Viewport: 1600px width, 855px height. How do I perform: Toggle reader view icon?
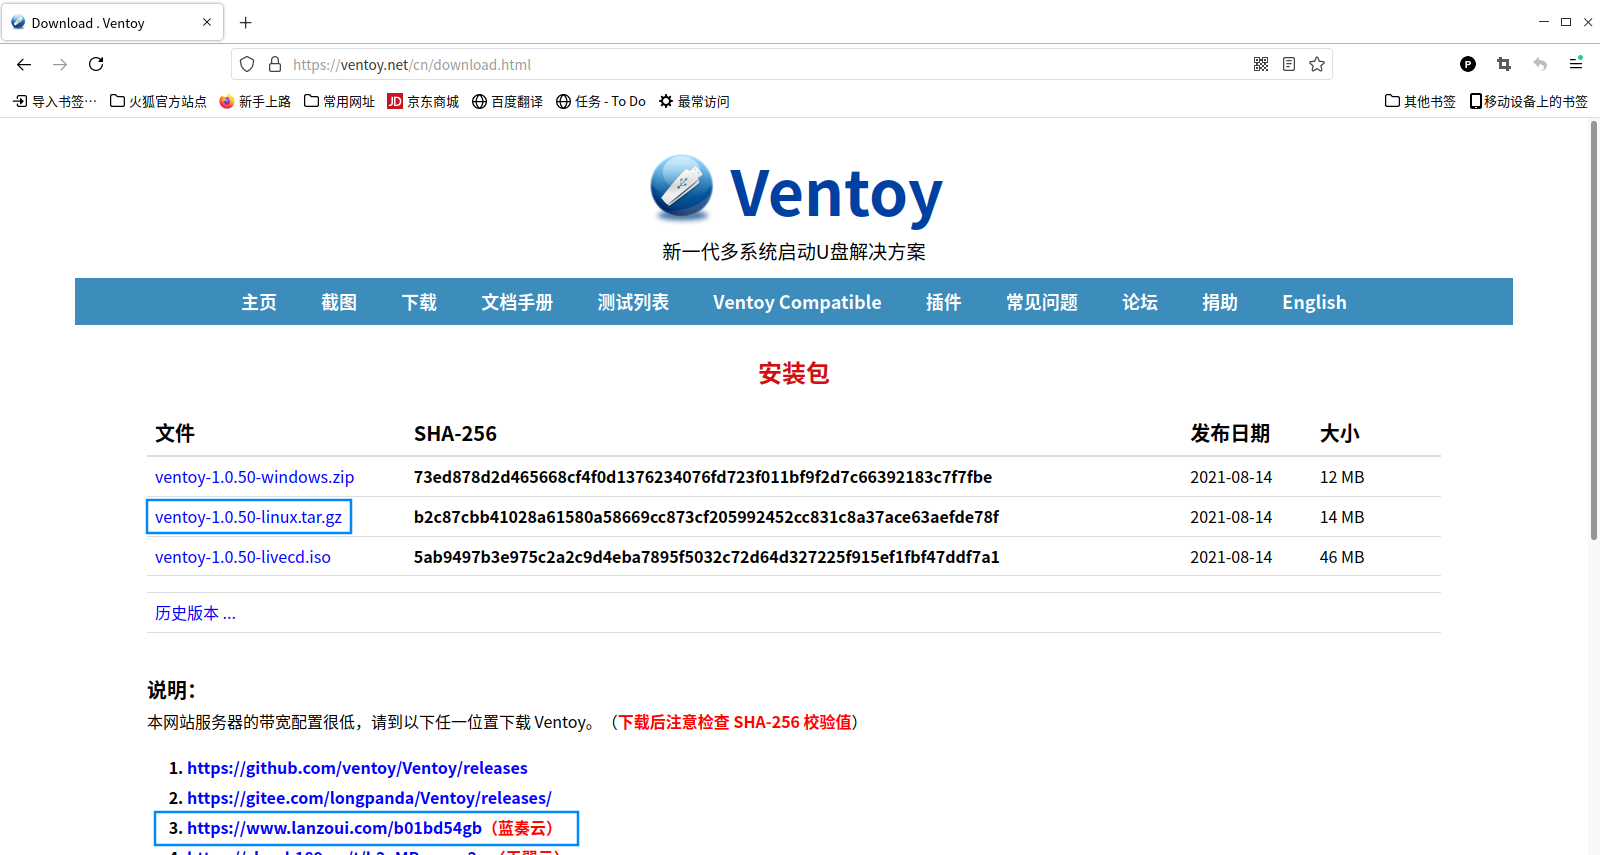1289,64
